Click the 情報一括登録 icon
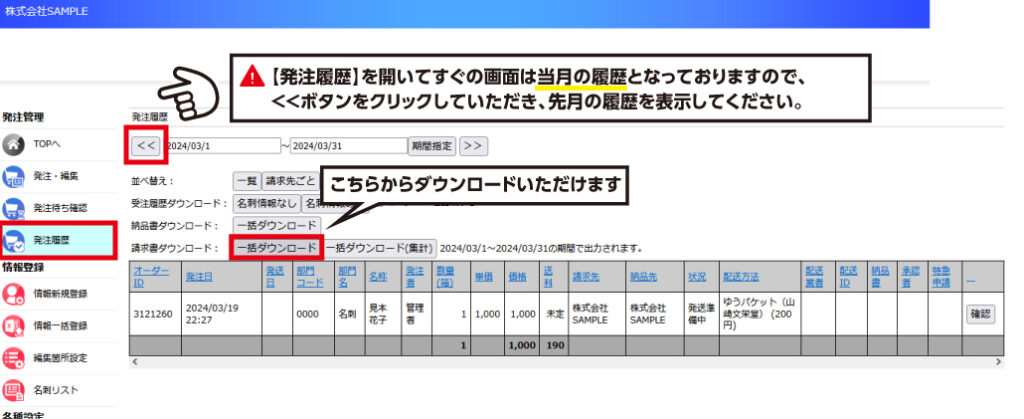1024x419 pixels. click(14, 326)
